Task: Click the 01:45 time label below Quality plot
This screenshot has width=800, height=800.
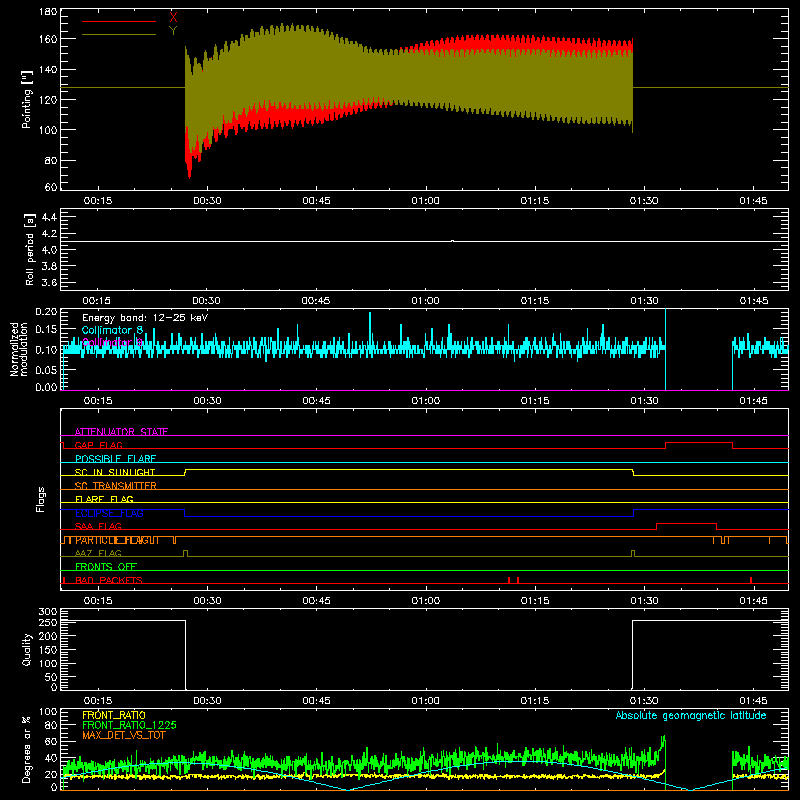Action: (753, 701)
